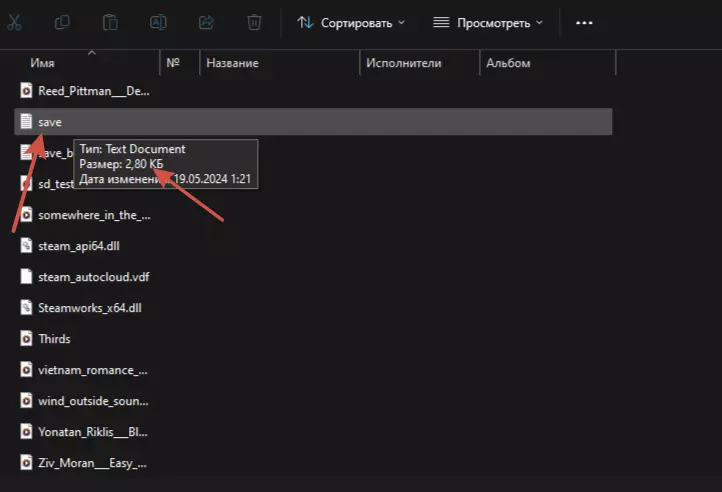This screenshot has height=492, width=722.
Task: Click the Rename icon in toolbar
Action: 158,22
